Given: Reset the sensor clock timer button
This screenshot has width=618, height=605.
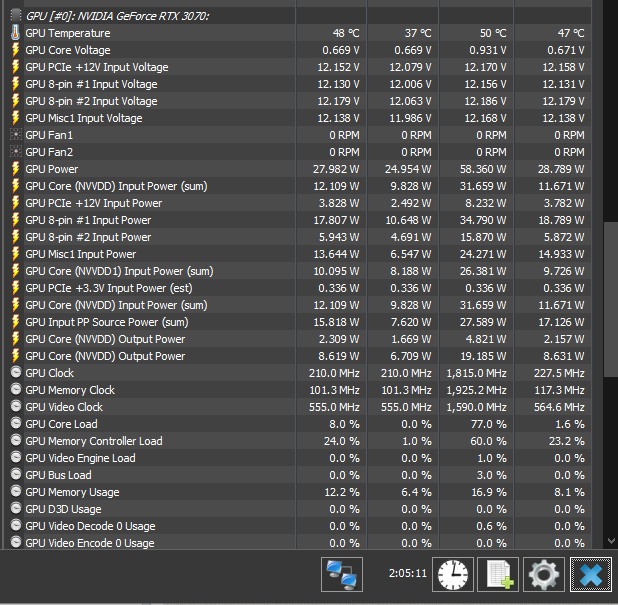Looking at the screenshot, I should click(x=452, y=574).
